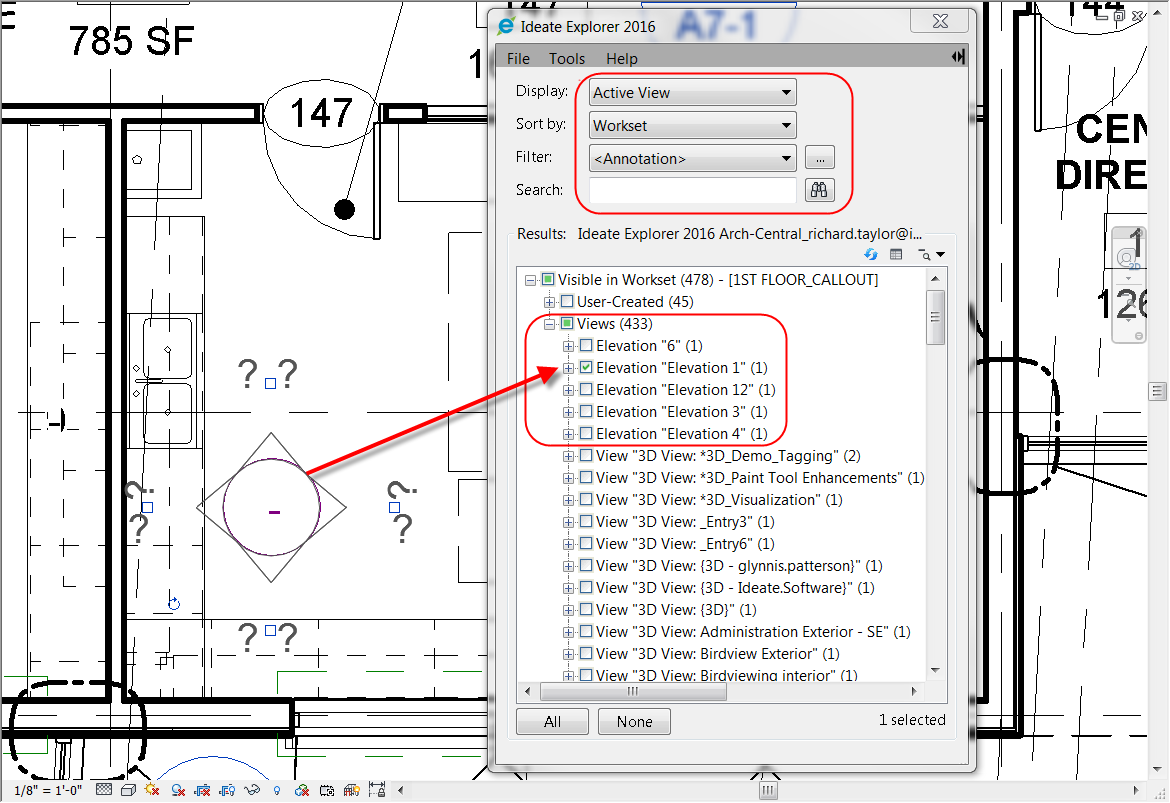Click inside the Search text field
1170x803 pixels.
(692, 190)
